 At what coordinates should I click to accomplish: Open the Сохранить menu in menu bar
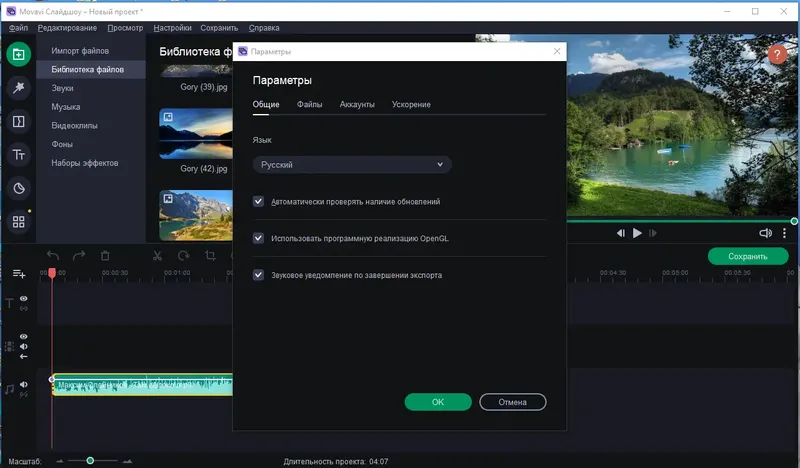(219, 28)
